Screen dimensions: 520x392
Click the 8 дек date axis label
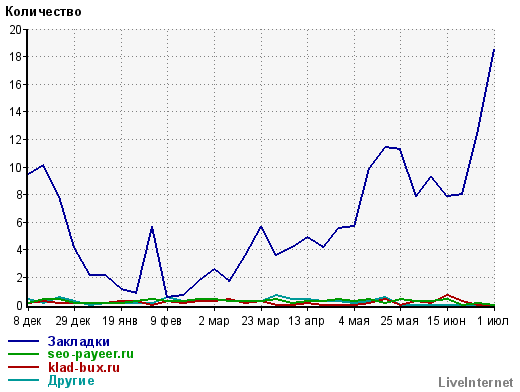[x=27, y=321]
